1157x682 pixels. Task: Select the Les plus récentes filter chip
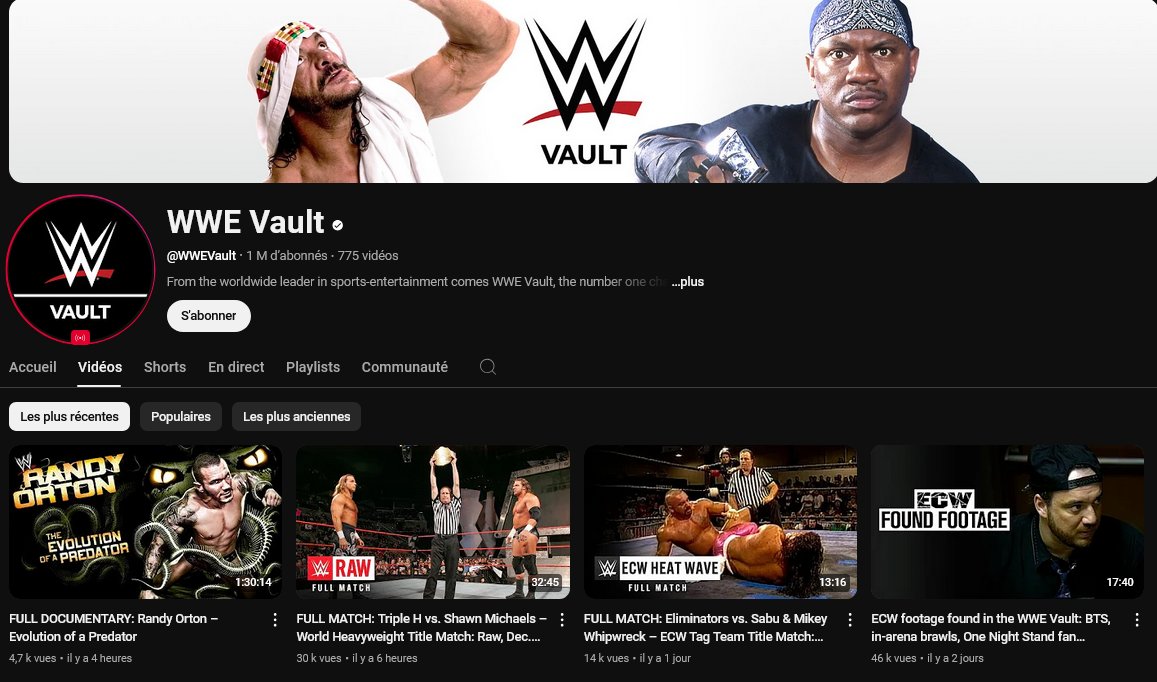(x=69, y=416)
